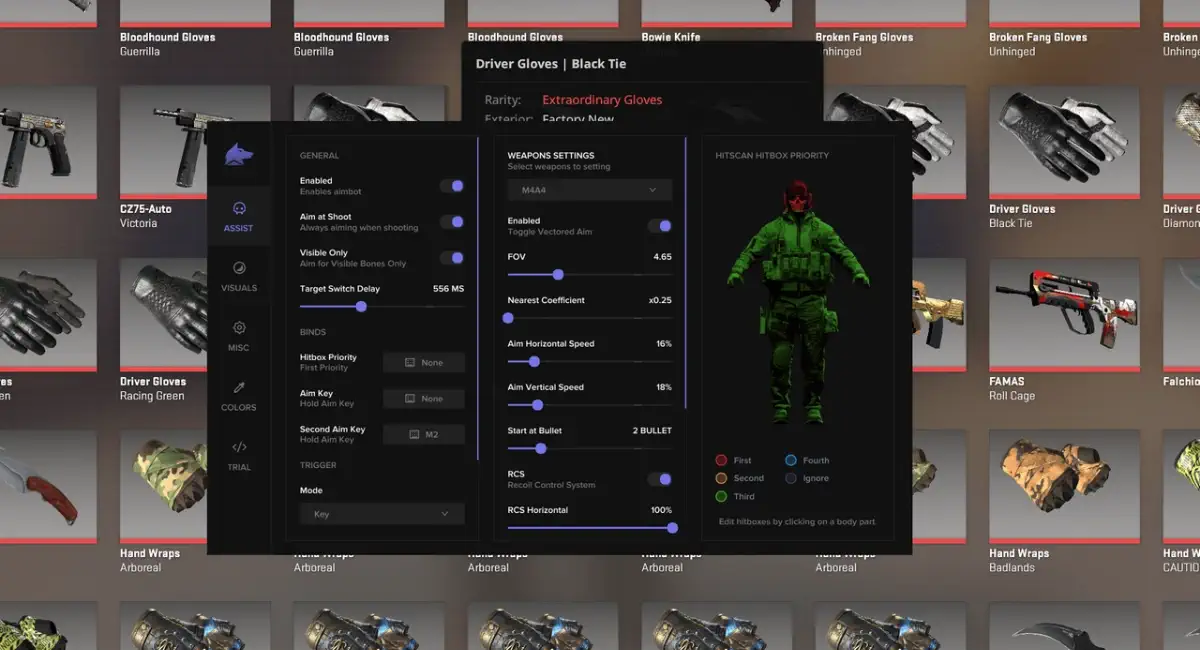The height and width of the screenshot is (650, 1200).
Task: Select the green Third priority color
Action: 721,496
